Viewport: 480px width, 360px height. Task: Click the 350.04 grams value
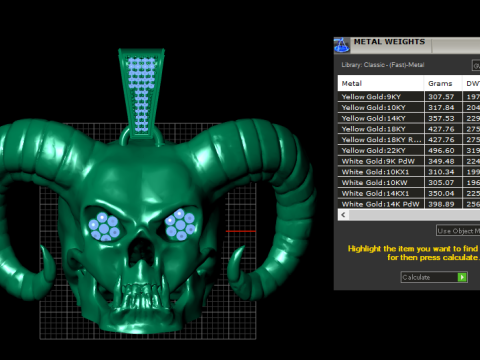(x=441, y=193)
